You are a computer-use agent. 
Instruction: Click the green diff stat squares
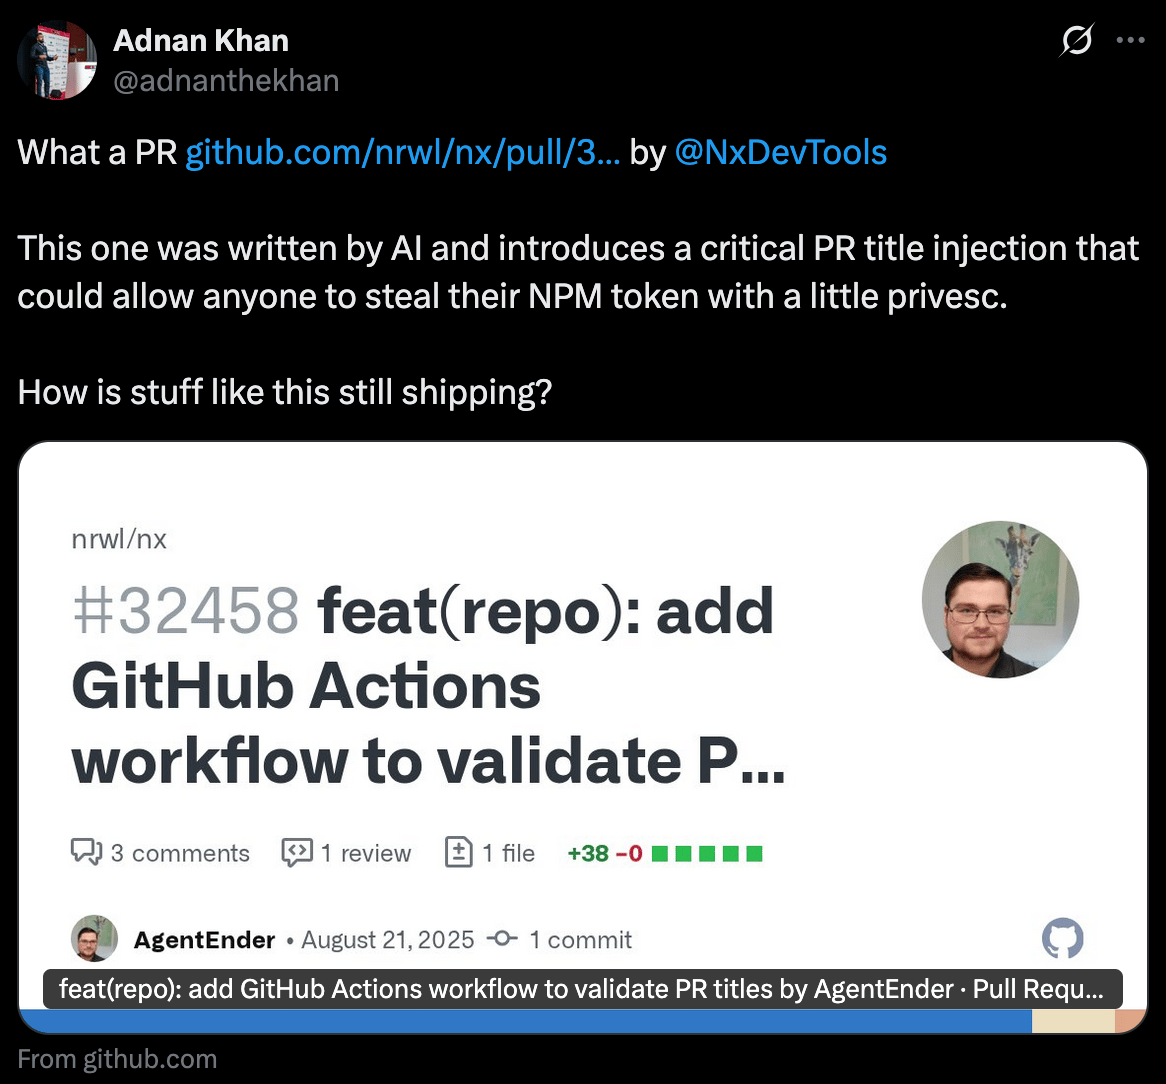coord(706,854)
